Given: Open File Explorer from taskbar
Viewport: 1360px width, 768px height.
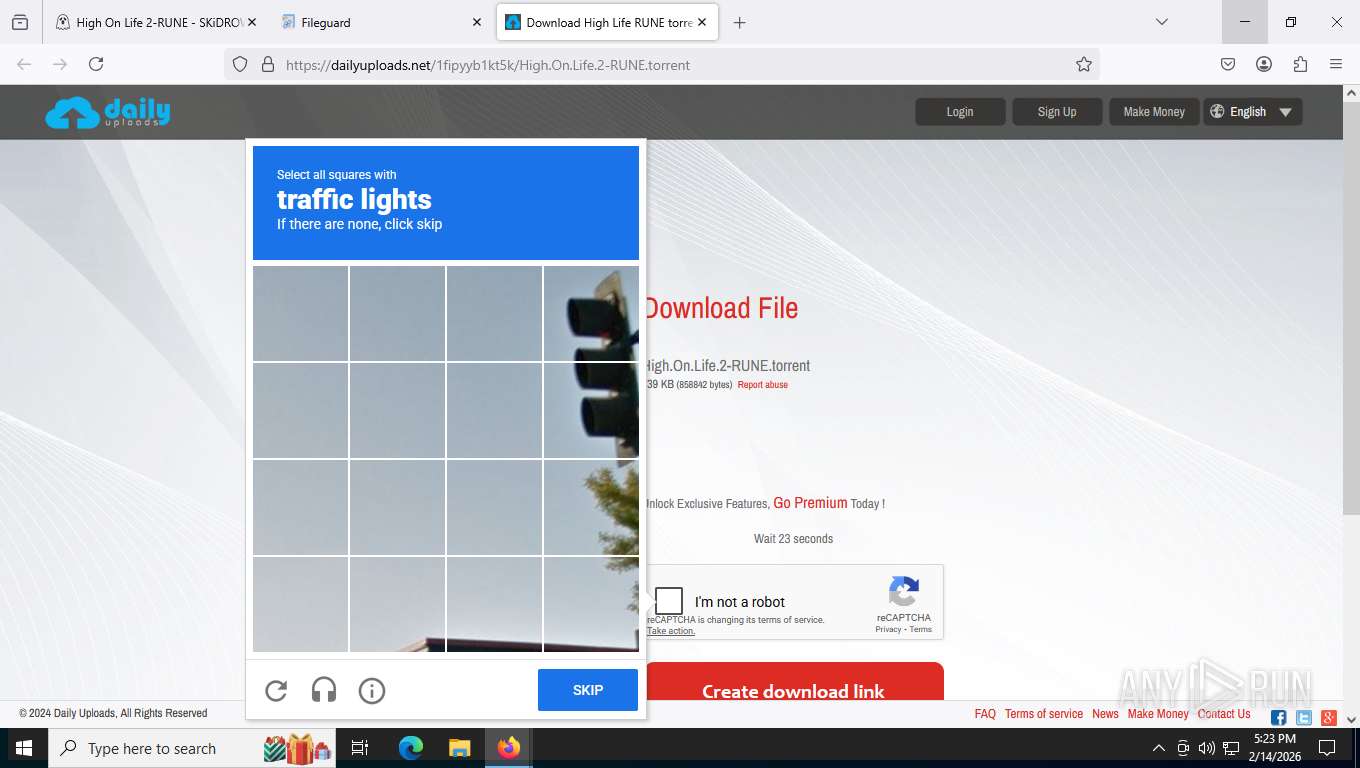Looking at the screenshot, I should click(459, 748).
